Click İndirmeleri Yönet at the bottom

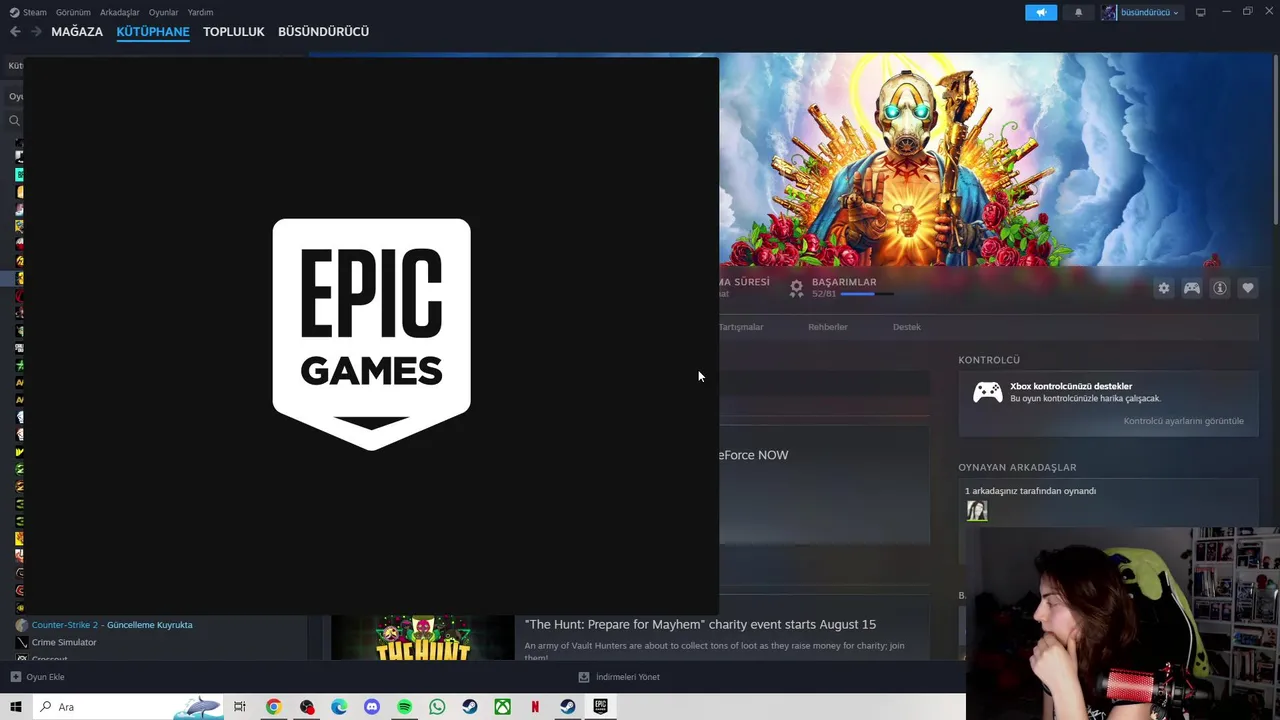(619, 677)
